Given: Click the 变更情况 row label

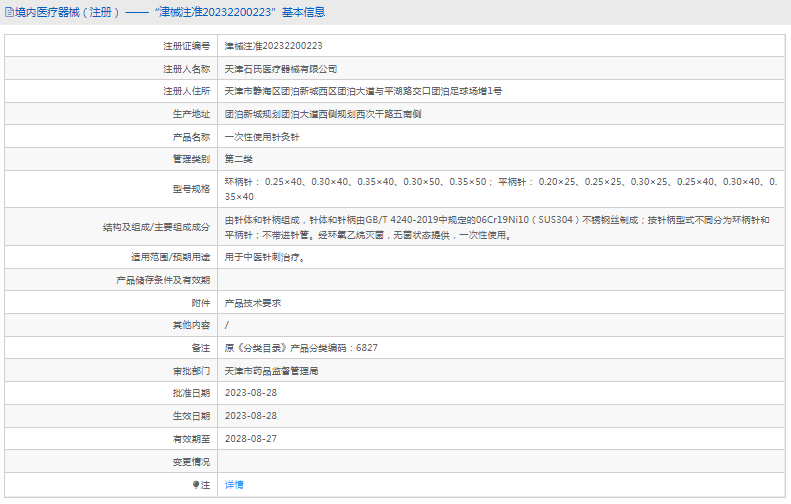Looking at the screenshot, I should [191, 462].
